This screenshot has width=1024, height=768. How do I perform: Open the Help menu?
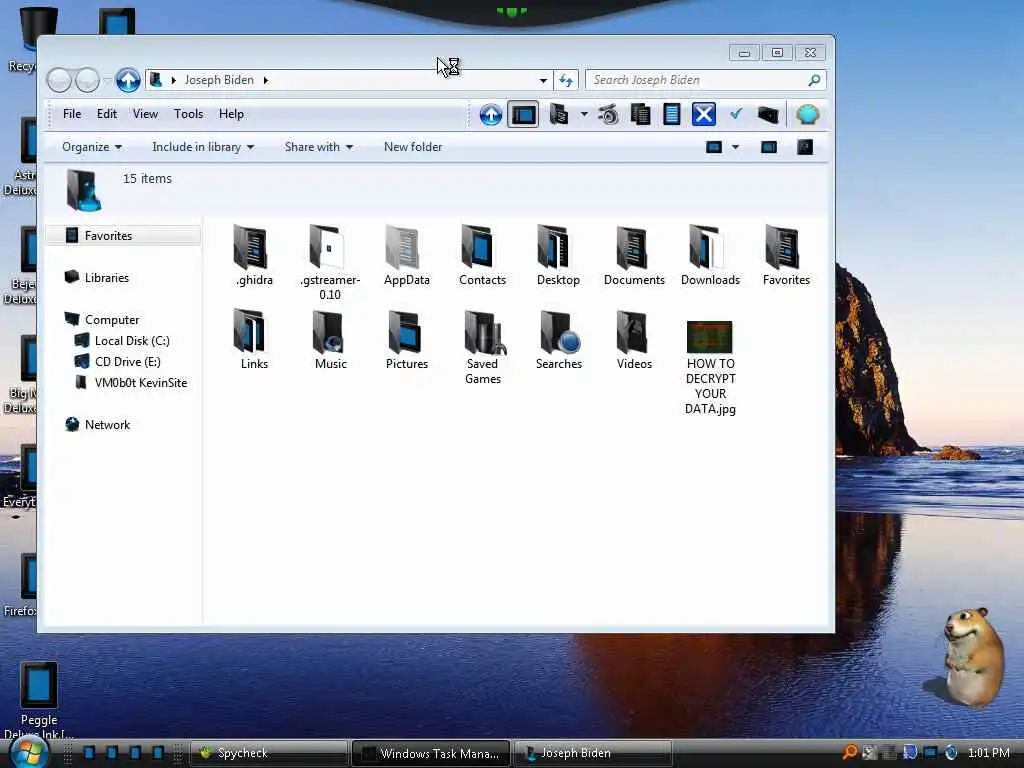tap(231, 114)
